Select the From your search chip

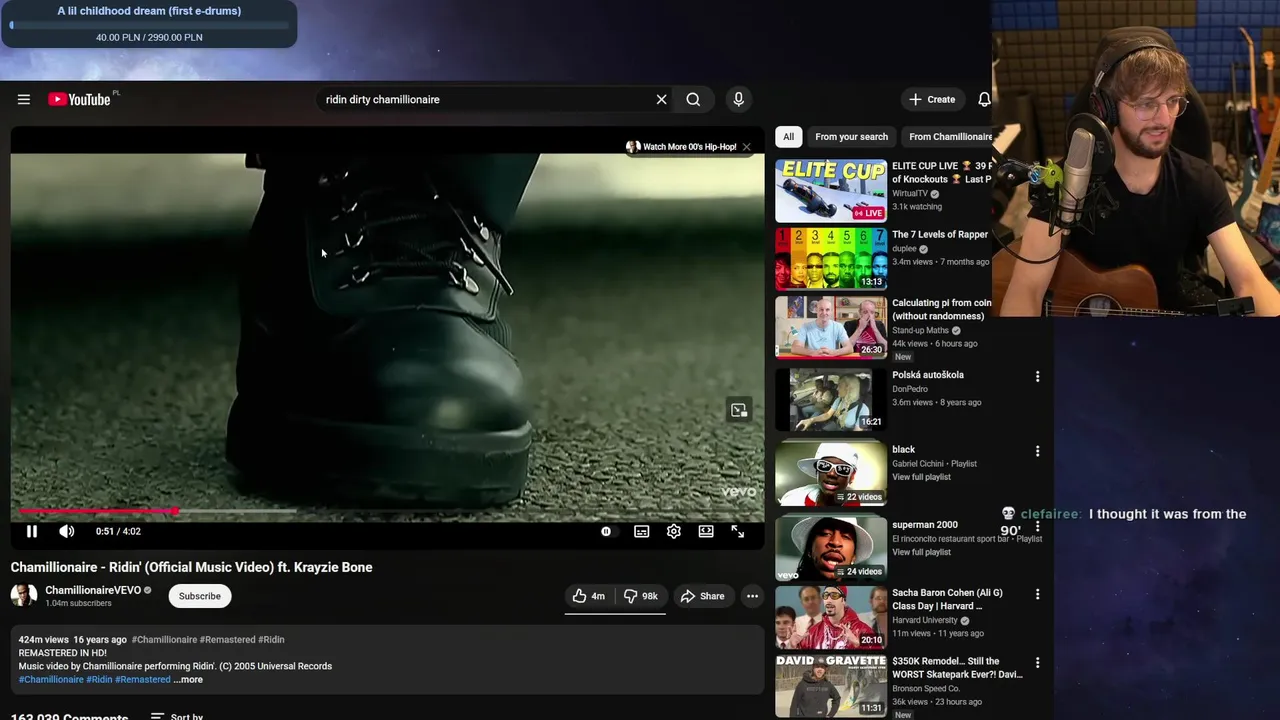pyautogui.click(x=851, y=137)
